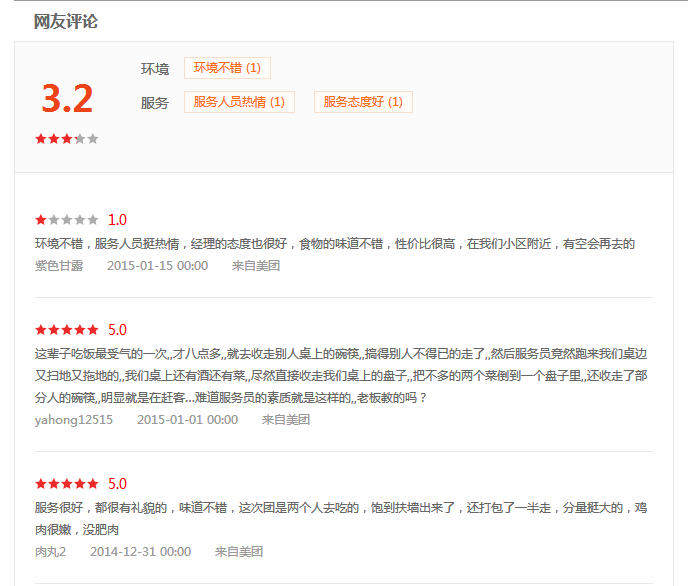This screenshot has height=586, width=688.
Task: Click the date 2015-01-15 00:00
Action: tap(158, 266)
